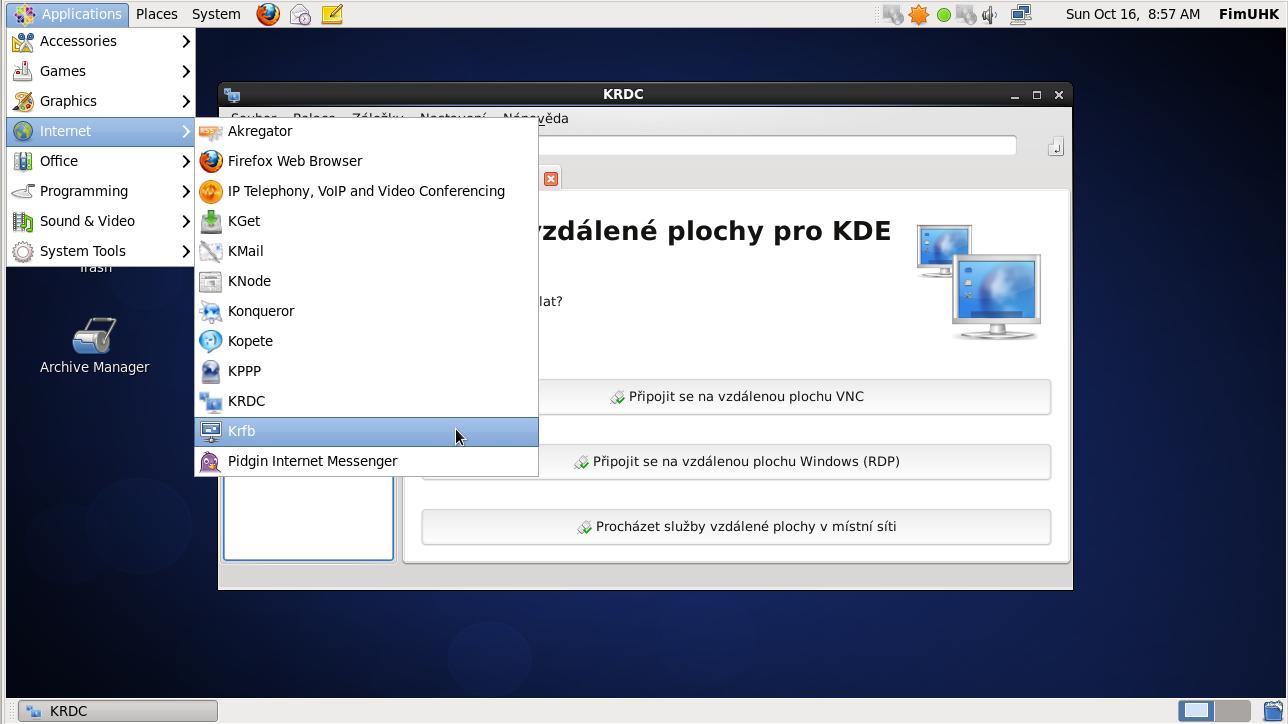
Task: Open the mail client panel launcher
Action: click(300, 14)
